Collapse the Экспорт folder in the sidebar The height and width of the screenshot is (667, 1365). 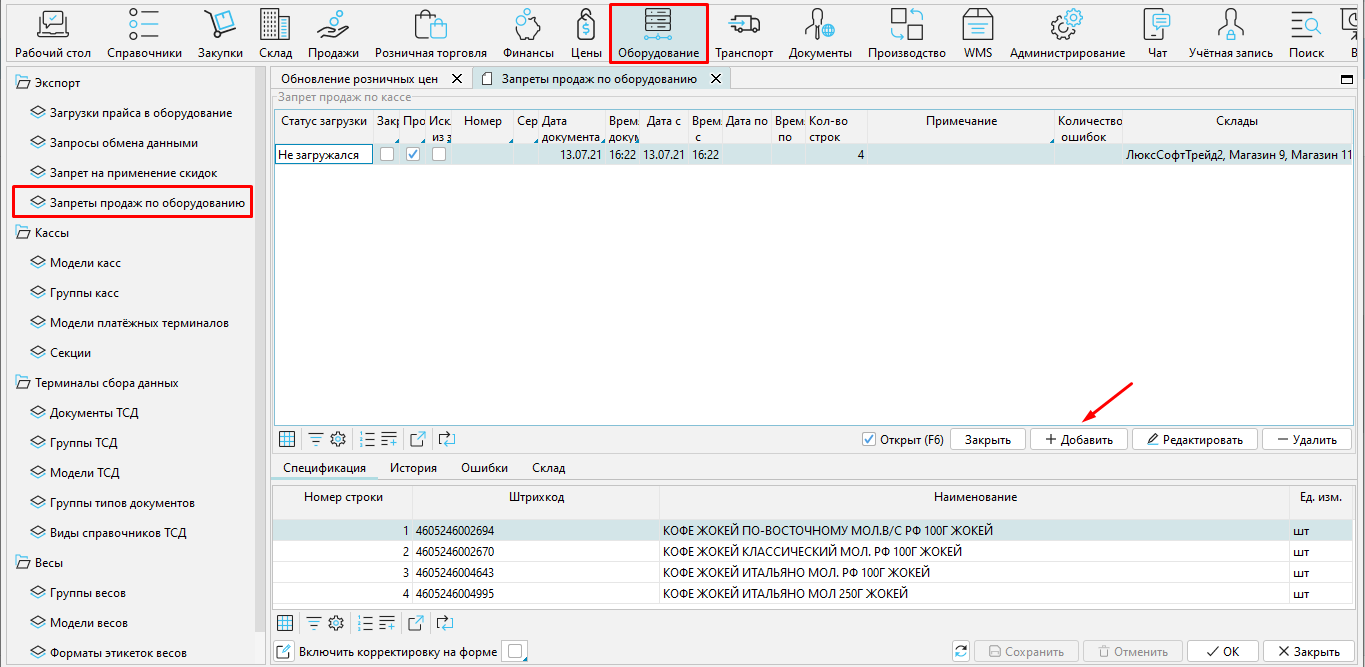[x=23, y=83]
